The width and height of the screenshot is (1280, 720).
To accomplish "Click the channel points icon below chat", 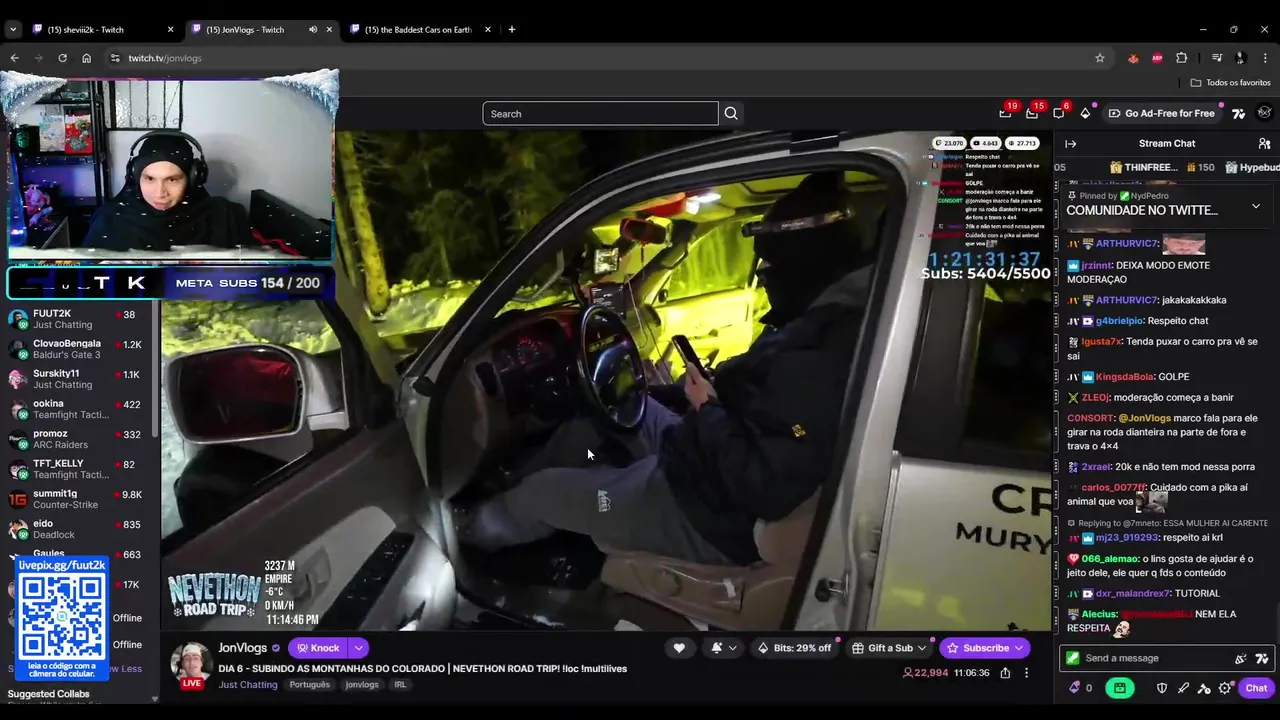I will tap(1075, 688).
